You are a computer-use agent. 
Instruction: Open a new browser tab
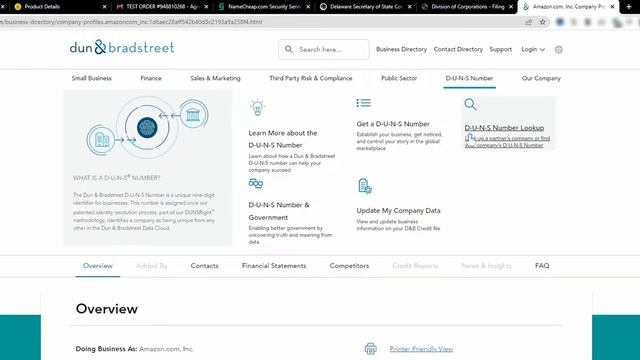coord(629,7)
